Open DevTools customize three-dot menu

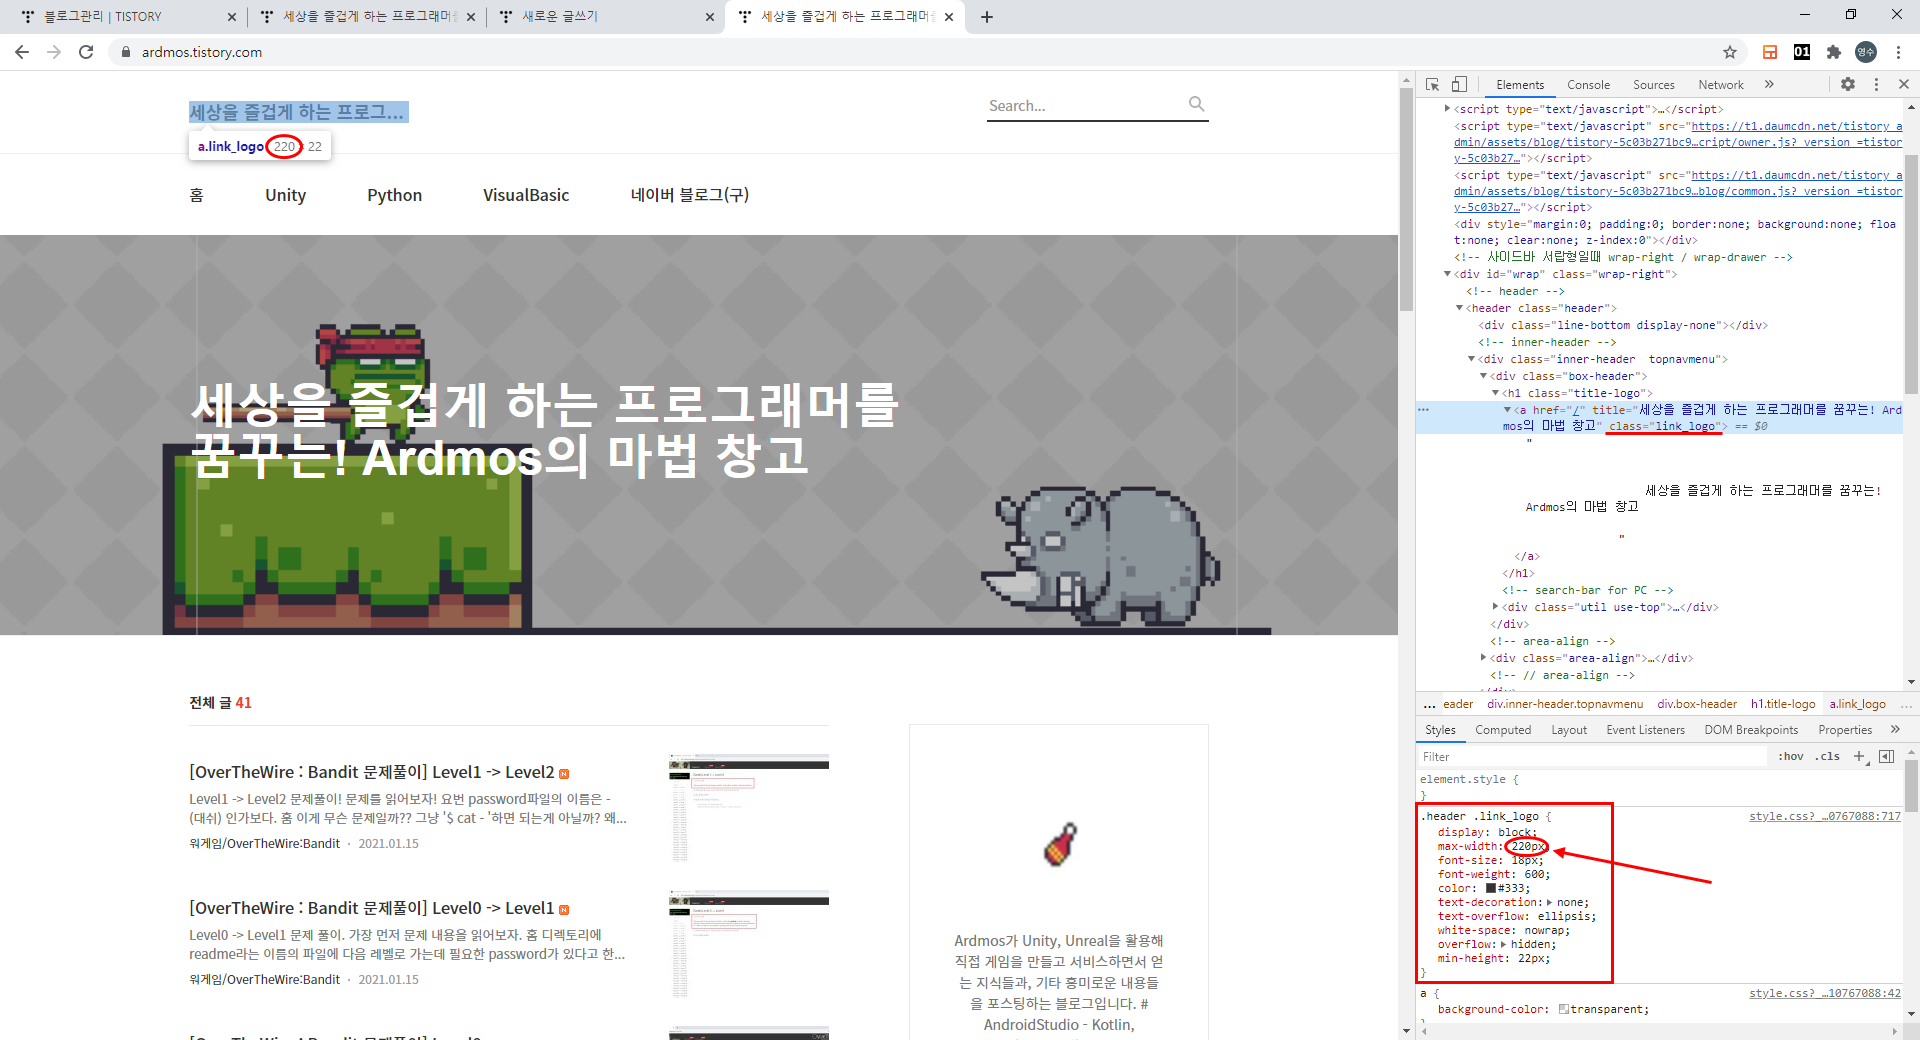click(x=1876, y=85)
